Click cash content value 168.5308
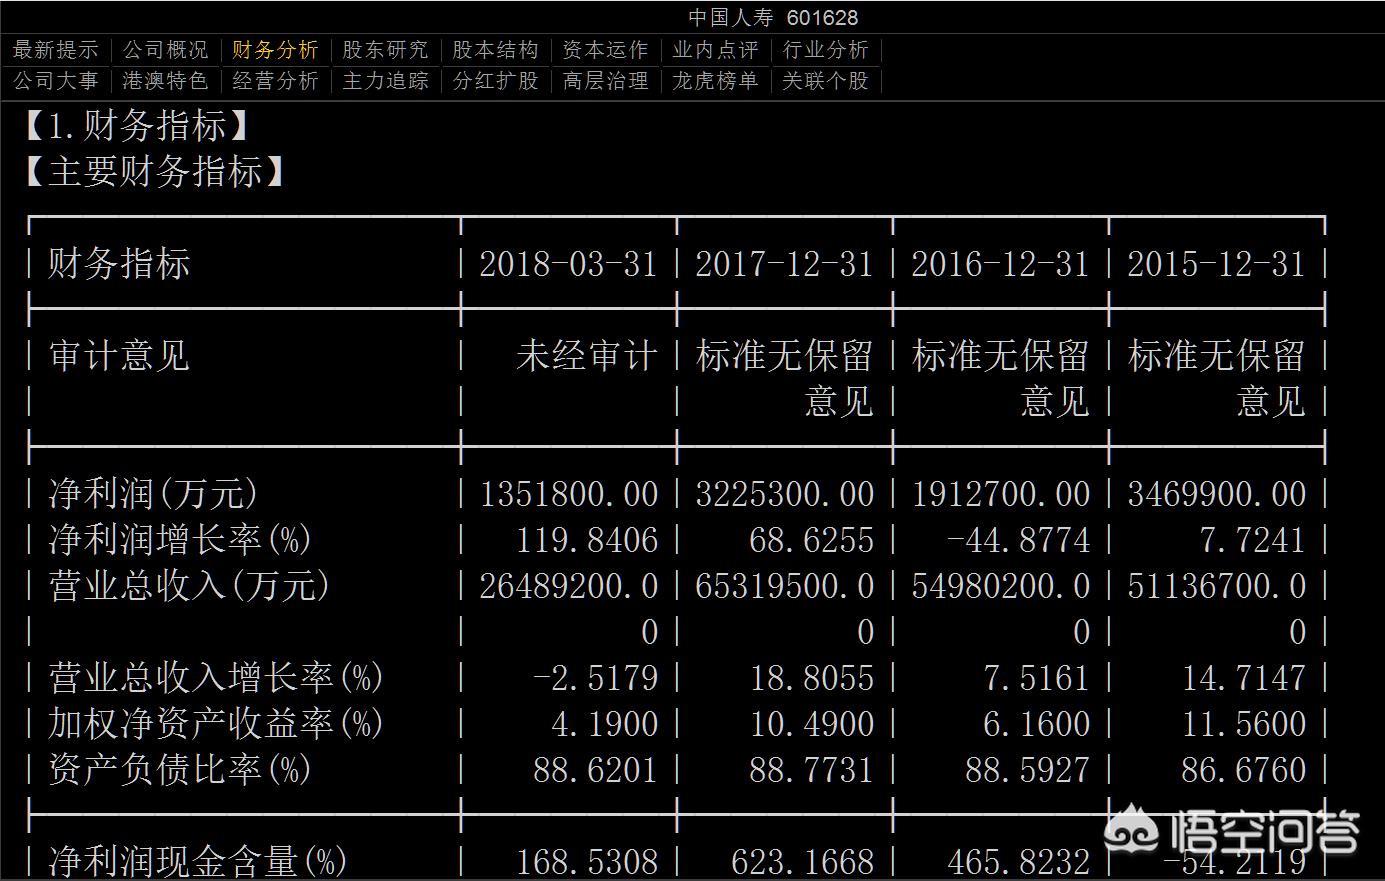This screenshot has width=1385, height=881. tap(587, 862)
